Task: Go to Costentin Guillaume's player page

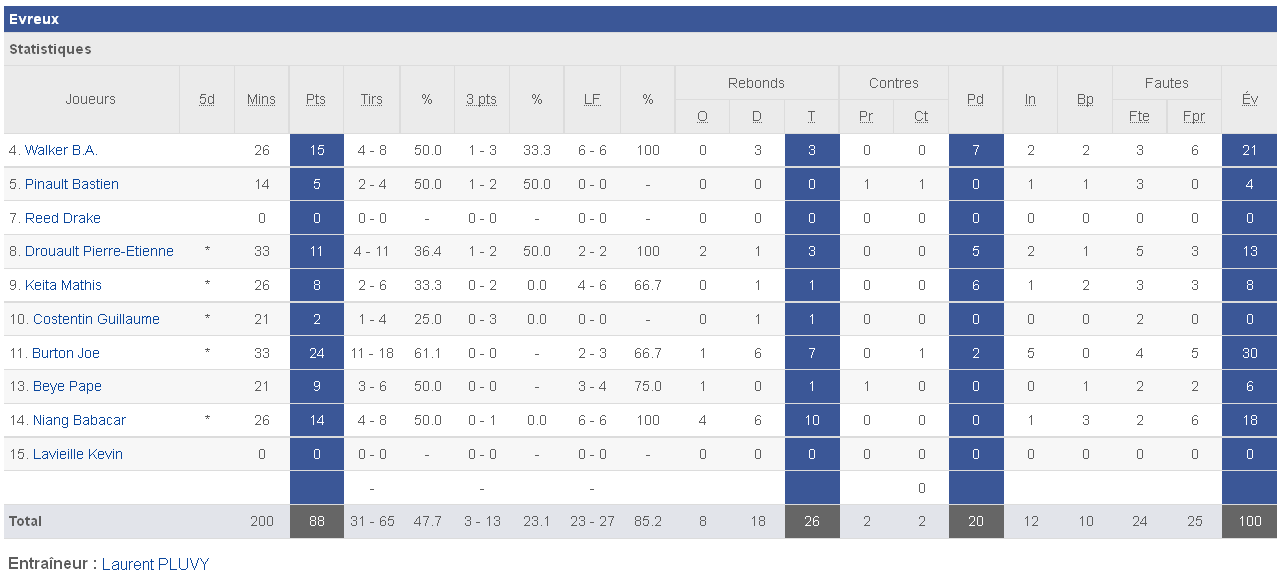Action: coord(96,319)
